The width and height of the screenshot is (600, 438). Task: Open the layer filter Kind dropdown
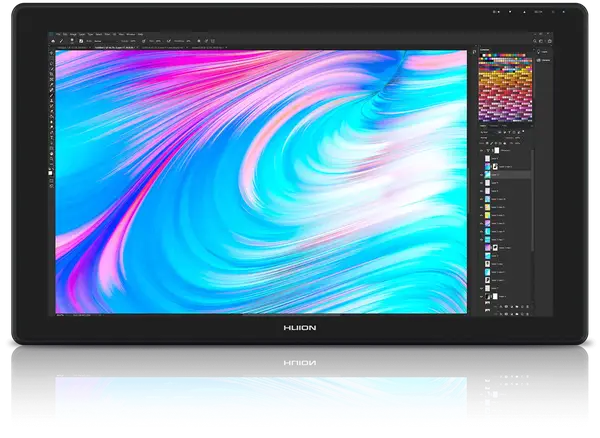tap(488, 132)
